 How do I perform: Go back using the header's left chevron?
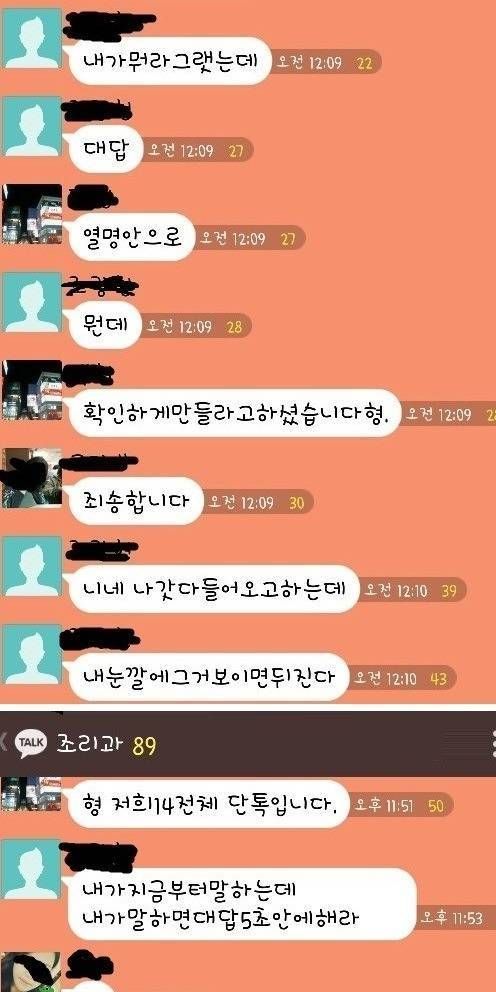(4, 746)
